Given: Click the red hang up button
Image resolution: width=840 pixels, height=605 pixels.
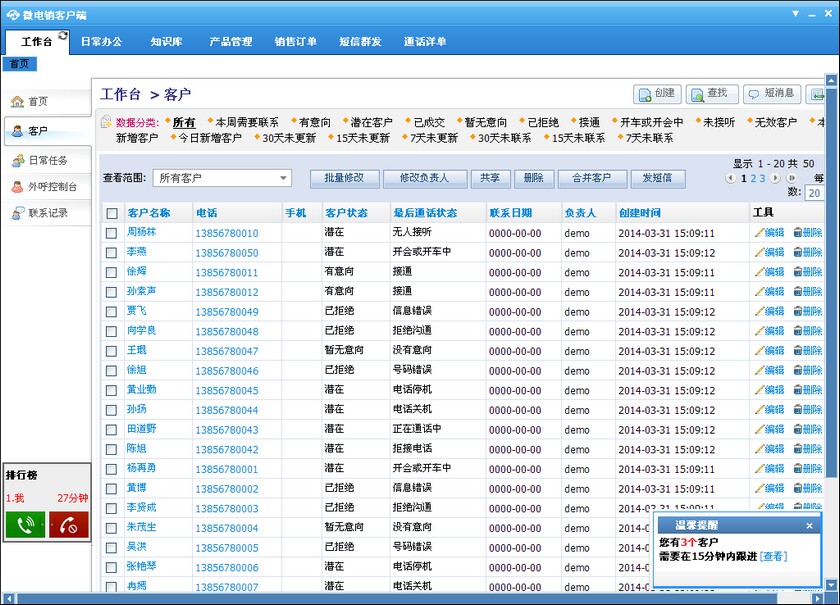Looking at the screenshot, I should (x=69, y=524).
